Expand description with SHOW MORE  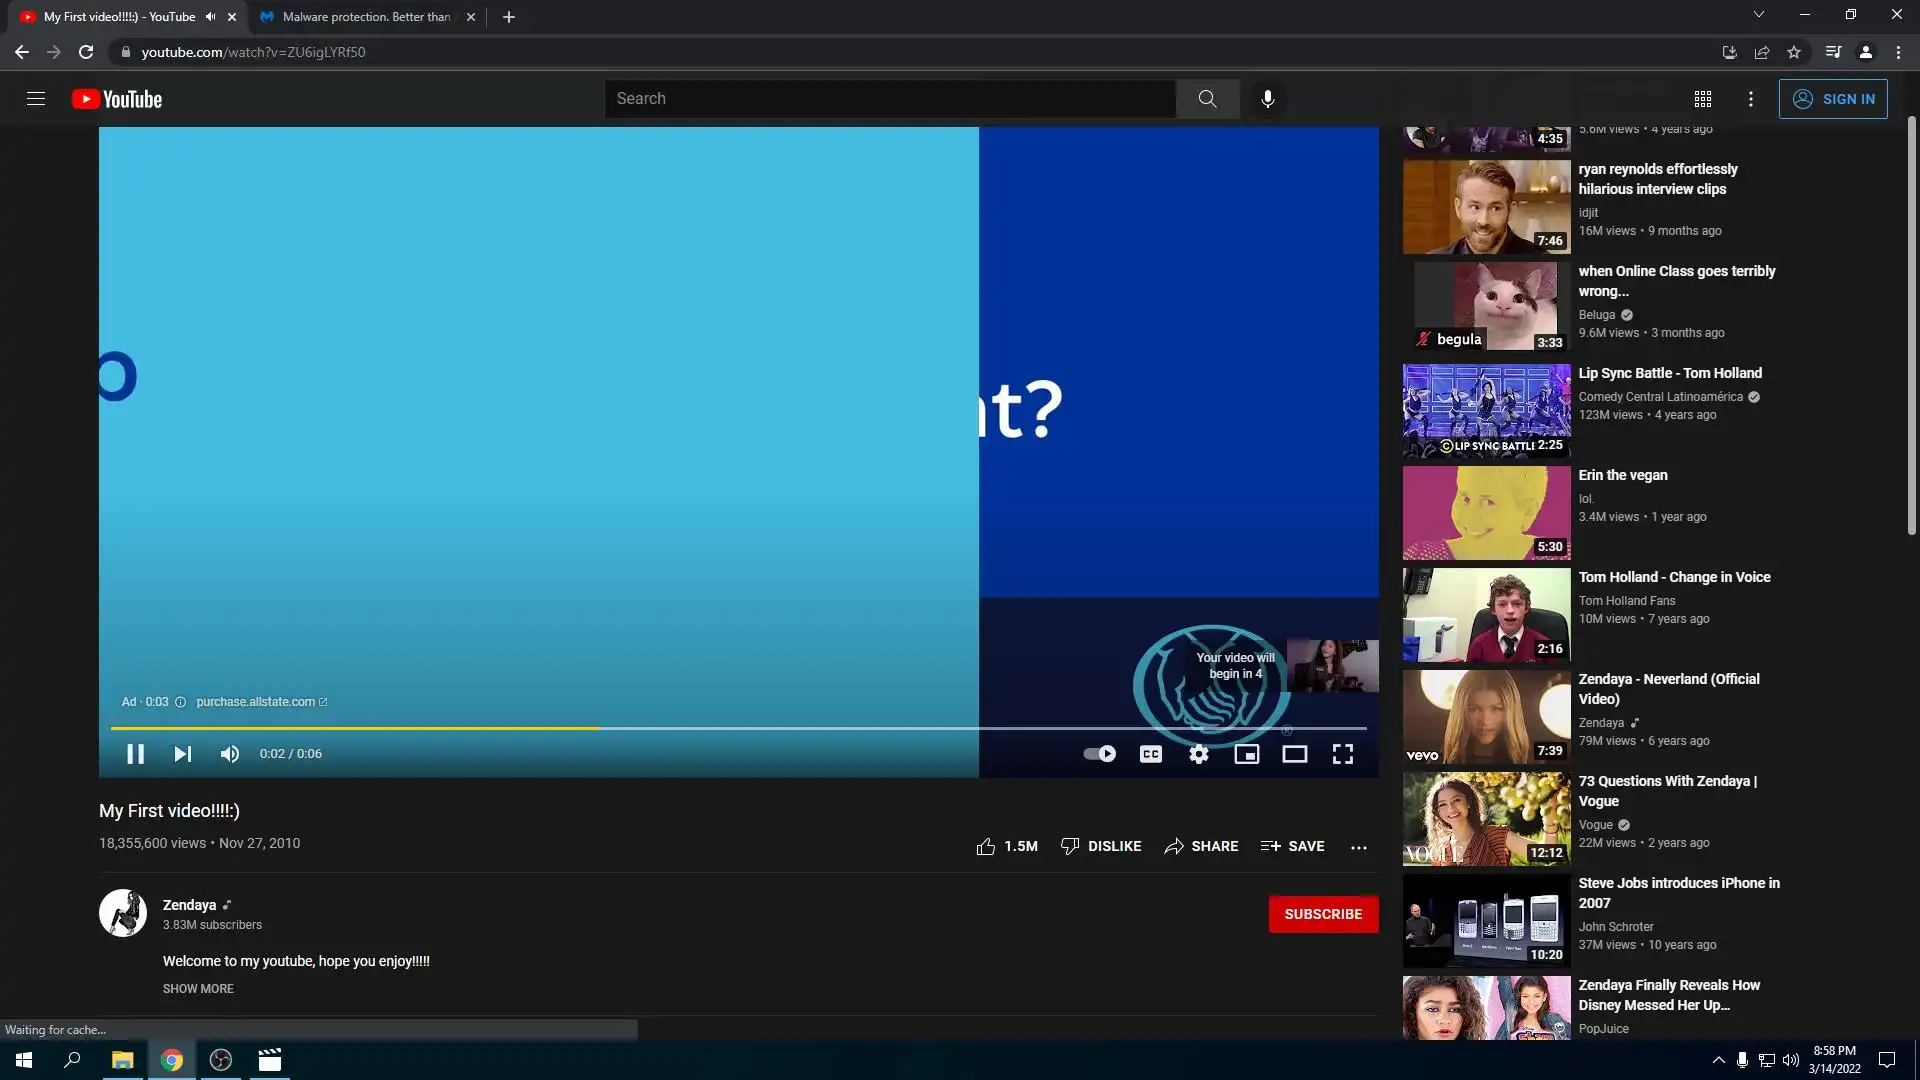click(198, 988)
